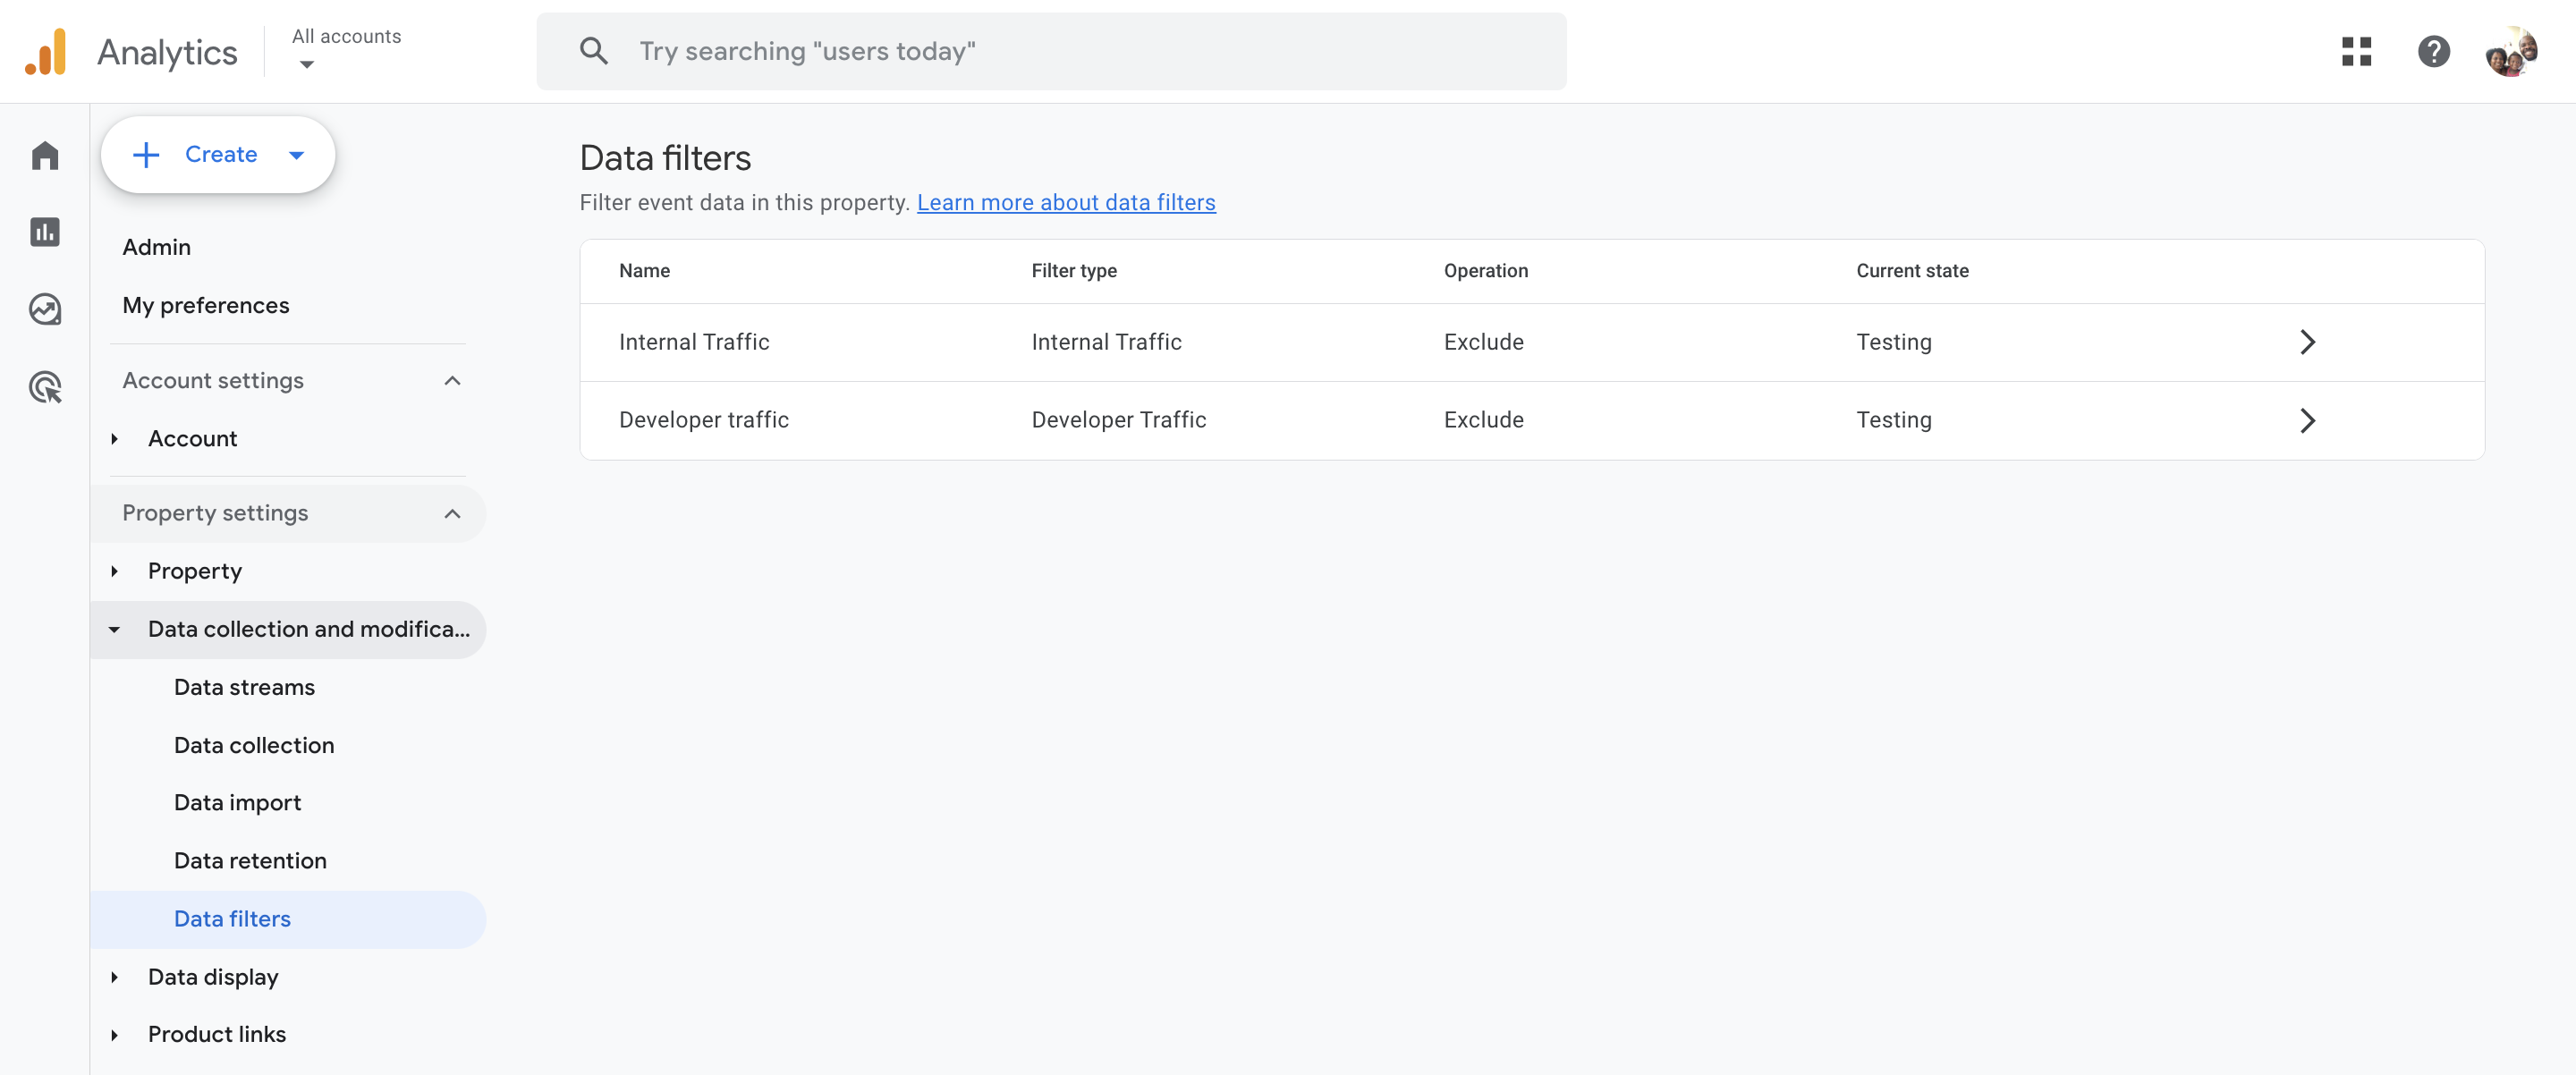
Task: Open the Internal Traffic filter details
Action: (2309, 340)
